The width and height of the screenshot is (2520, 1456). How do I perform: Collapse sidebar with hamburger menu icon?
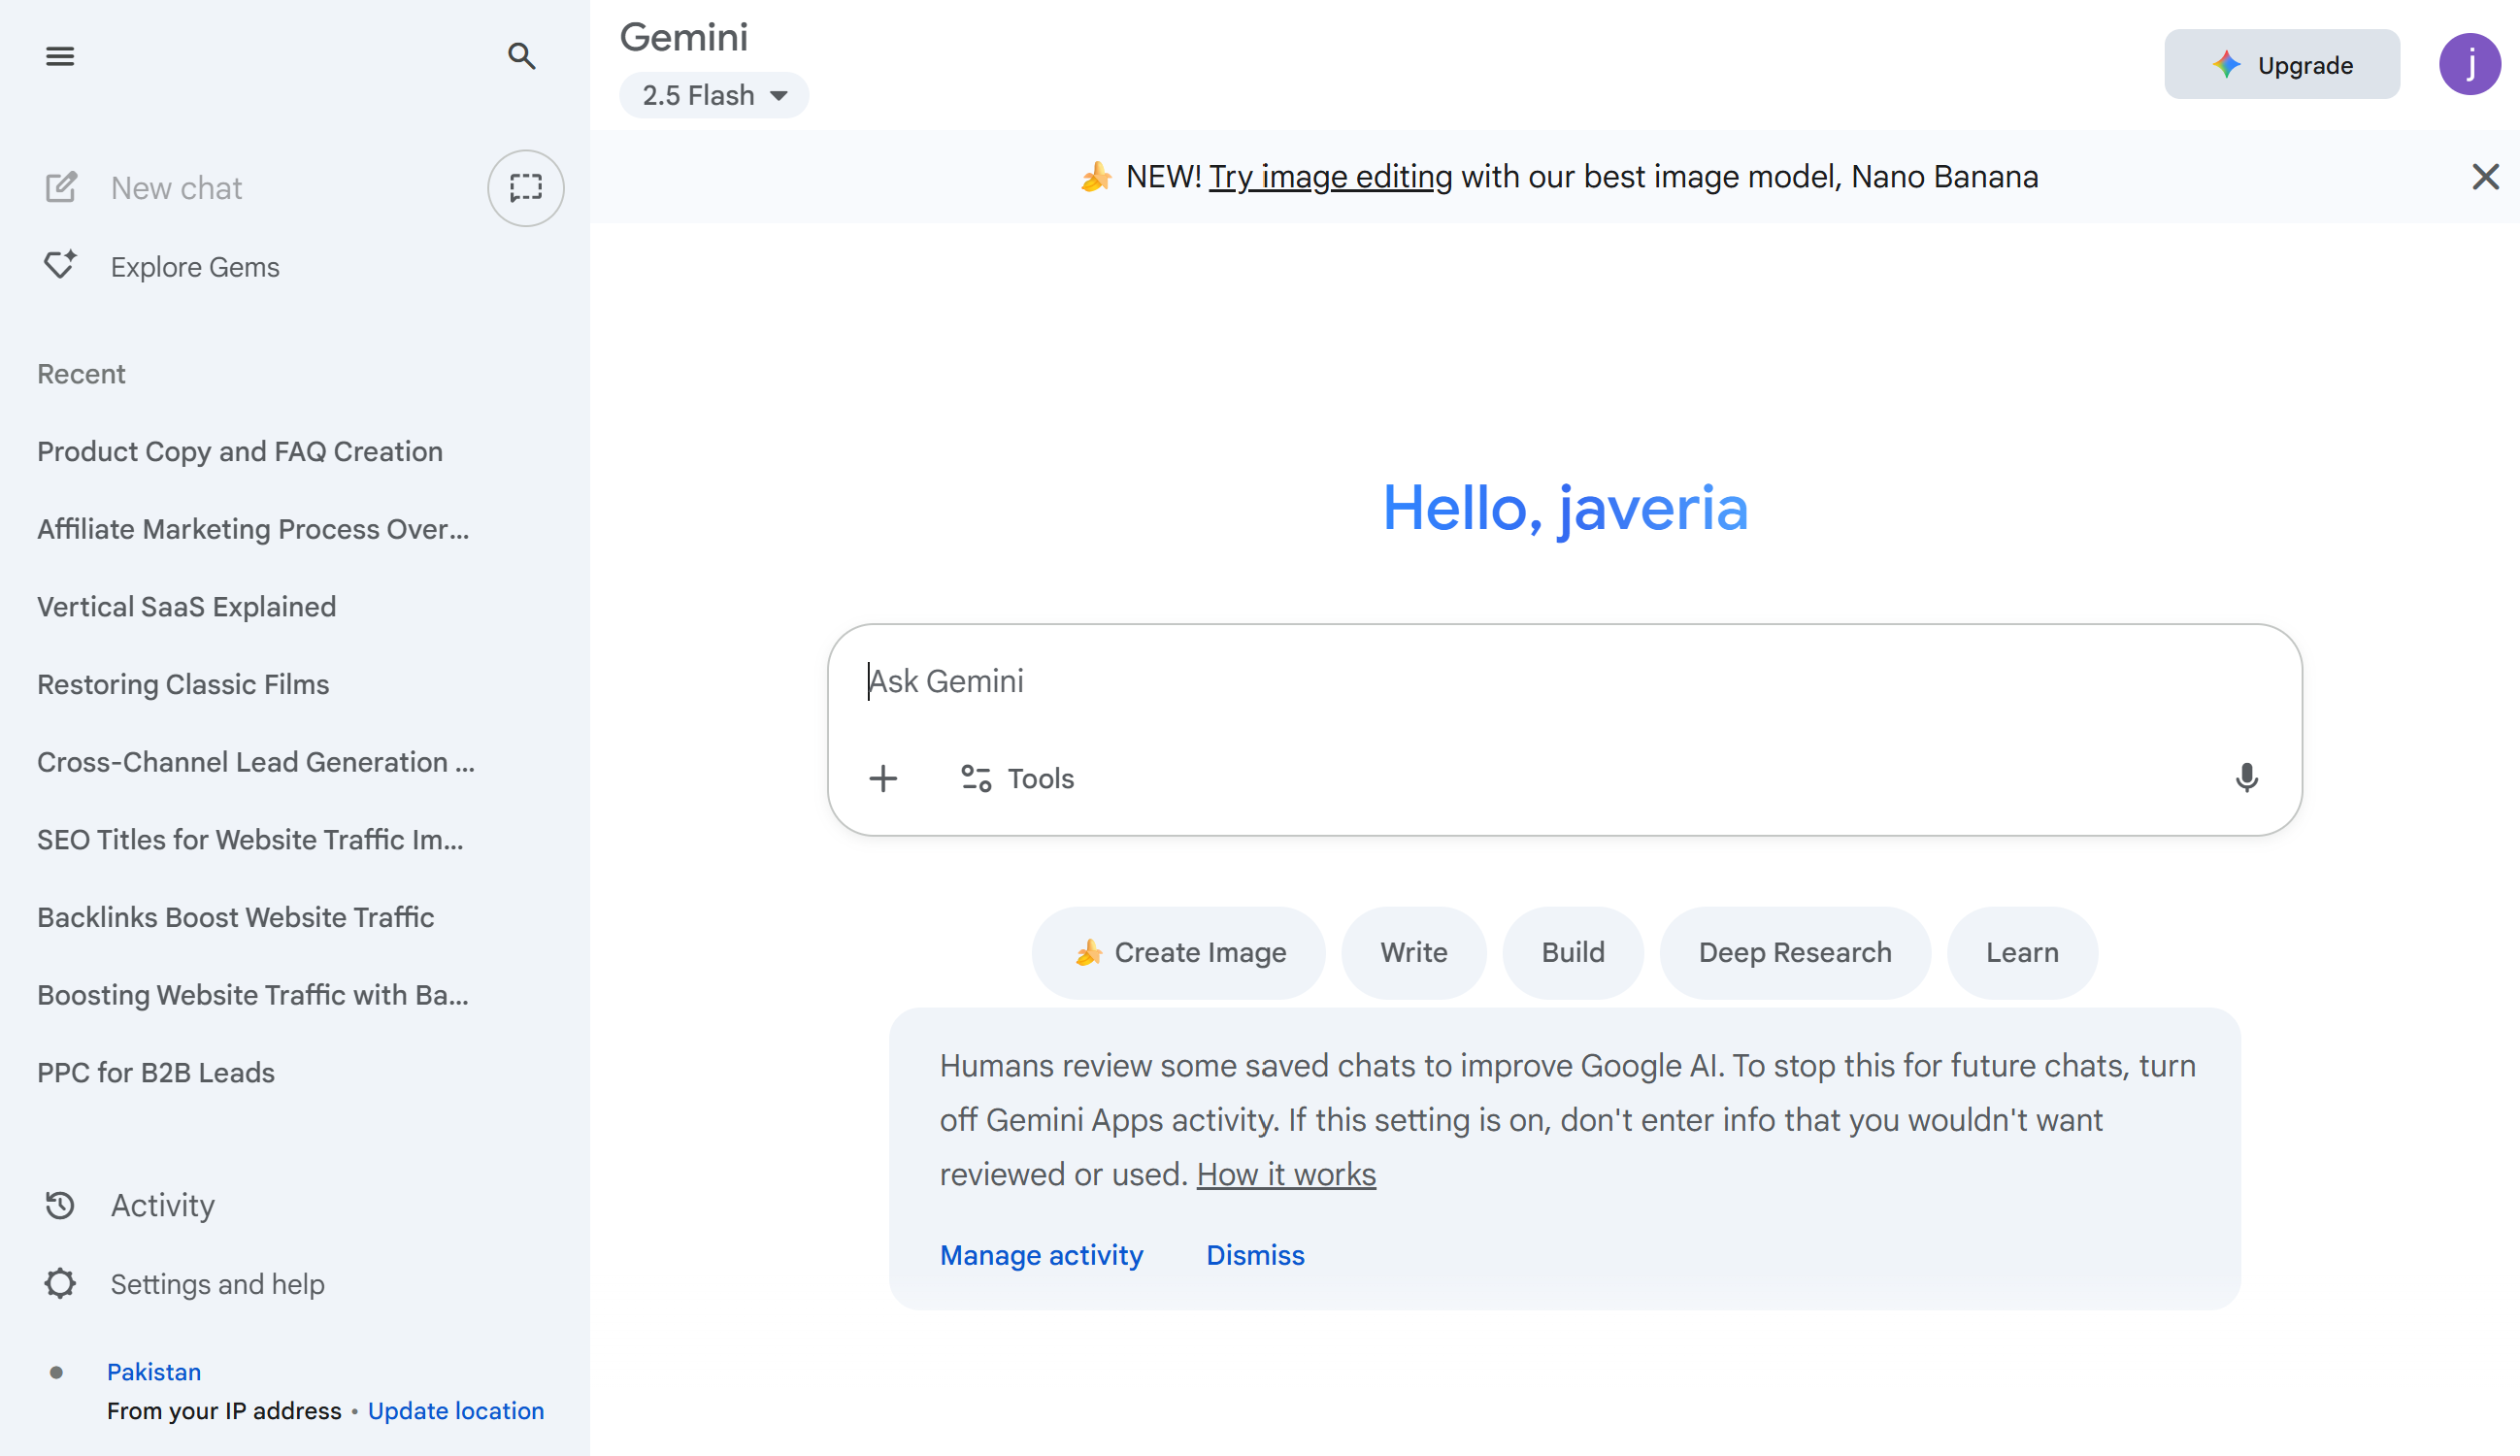tap(60, 56)
